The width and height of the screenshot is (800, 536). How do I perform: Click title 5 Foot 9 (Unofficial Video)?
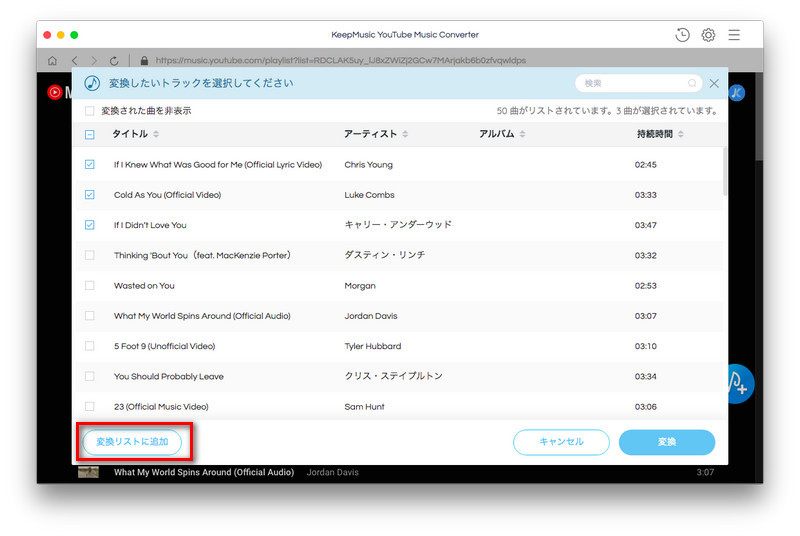tap(165, 346)
